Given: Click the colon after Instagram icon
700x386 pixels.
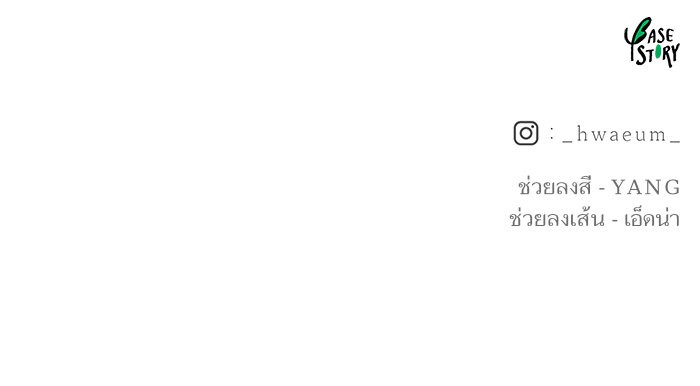Looking at the screenshot, I should tap(552, 133).
